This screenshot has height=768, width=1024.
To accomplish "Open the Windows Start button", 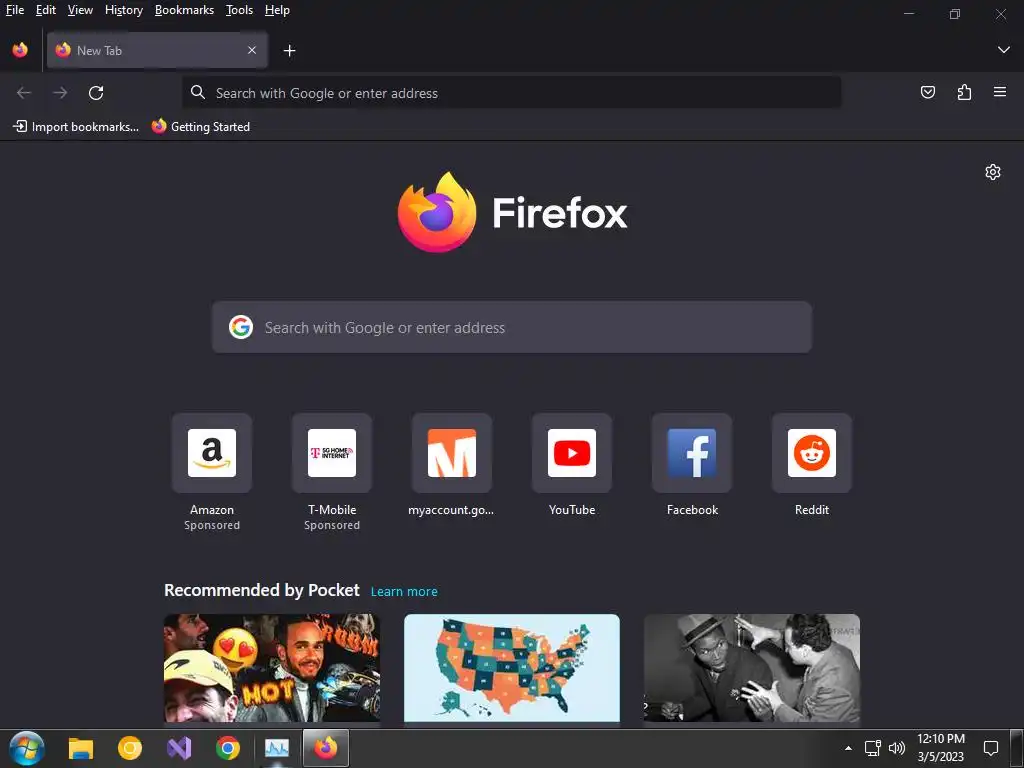I will pos(27,748).
